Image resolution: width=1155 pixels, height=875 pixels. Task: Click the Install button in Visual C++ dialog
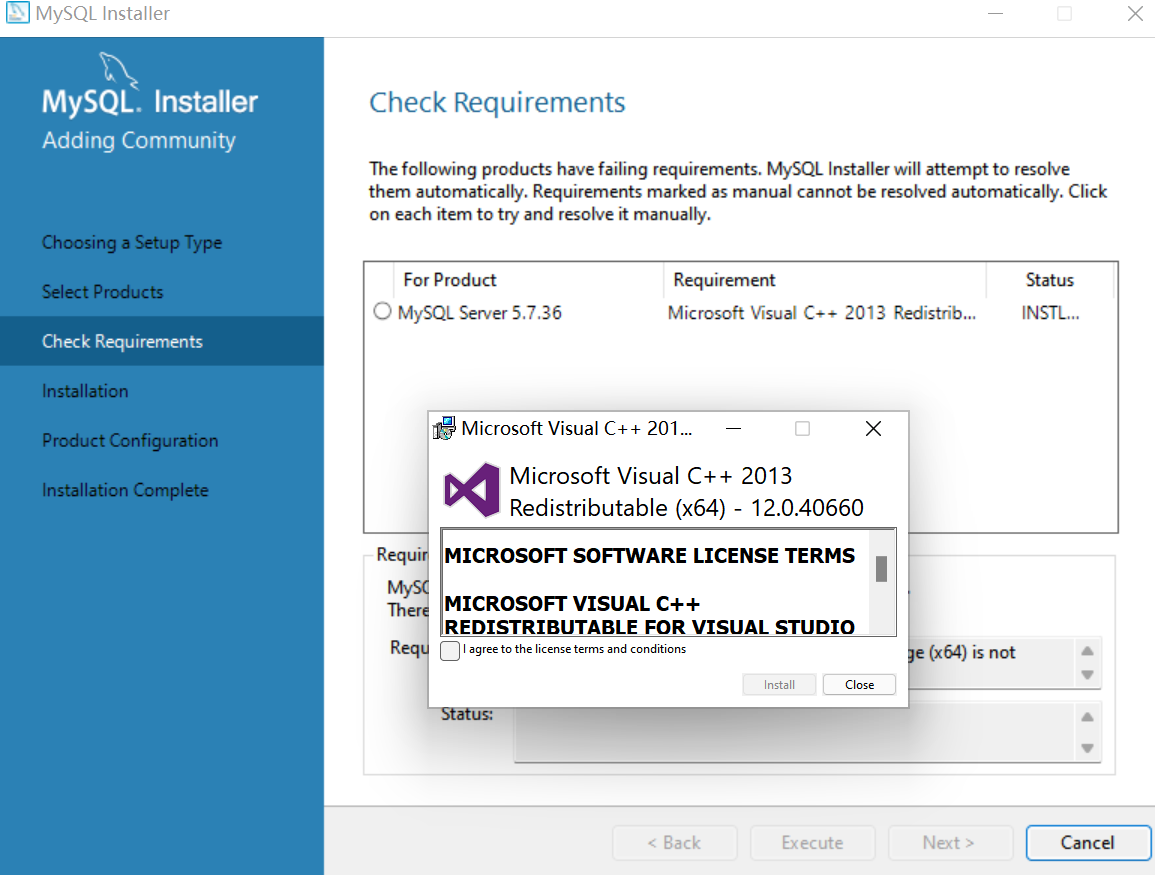(x=779, y=685)
